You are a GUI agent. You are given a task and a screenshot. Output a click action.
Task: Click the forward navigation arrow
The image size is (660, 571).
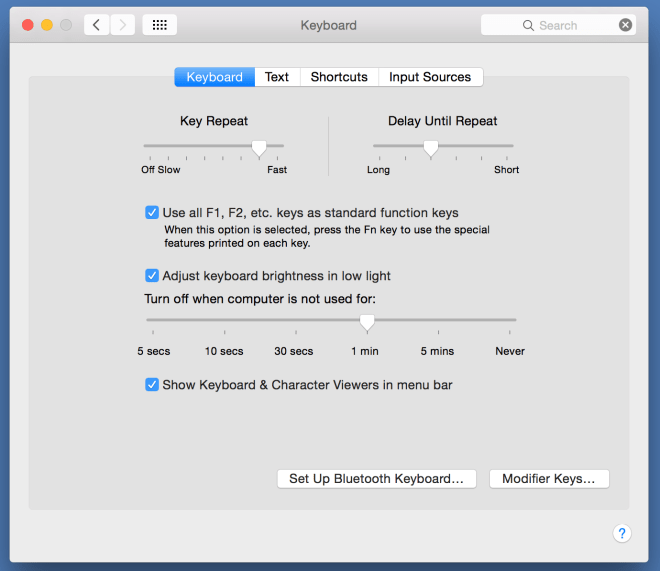[123, 25]
